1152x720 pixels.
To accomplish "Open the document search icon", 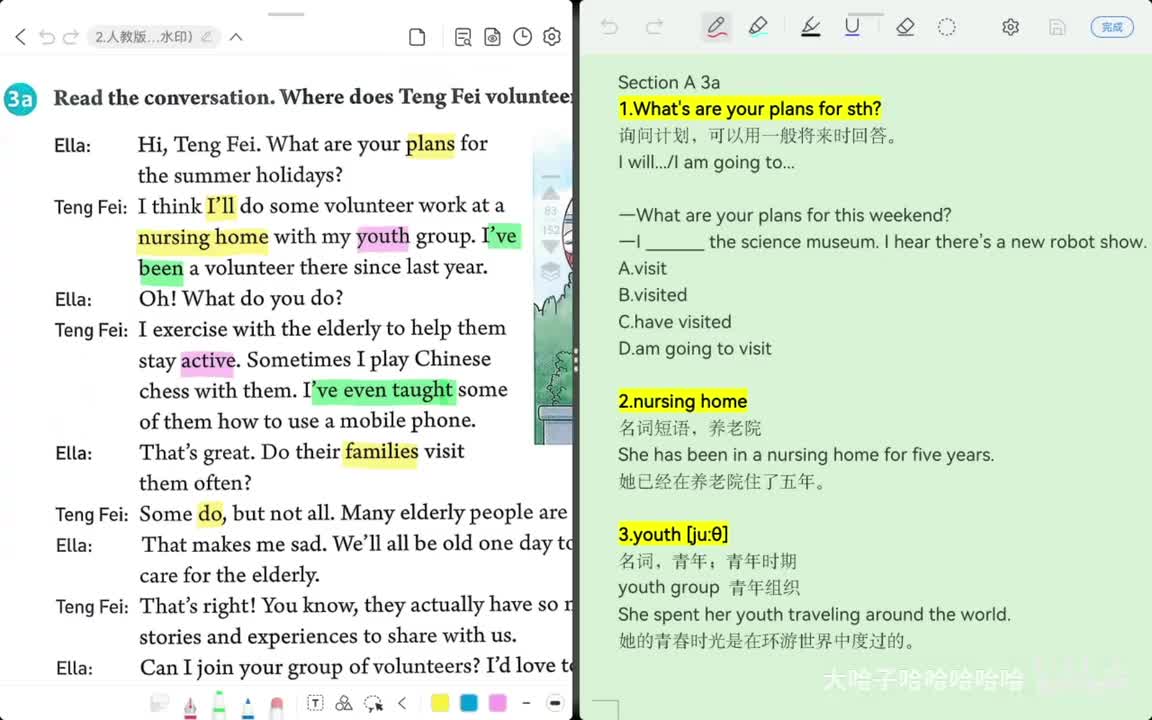I will (x=463, y=37).
